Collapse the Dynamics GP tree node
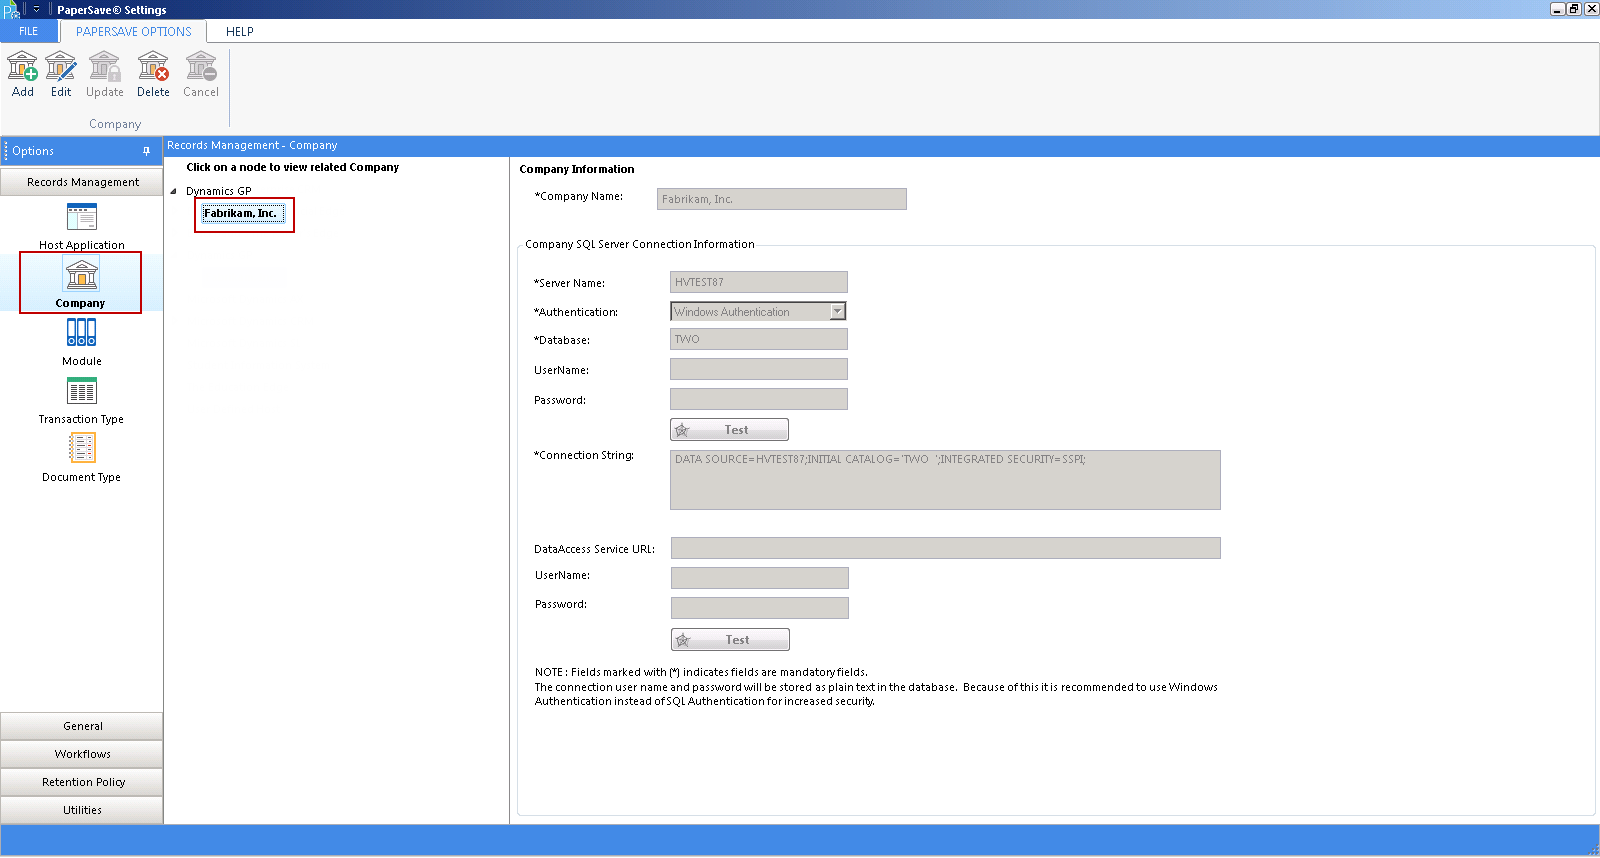Screen dimensions: 1600x858 click(173, 191)
